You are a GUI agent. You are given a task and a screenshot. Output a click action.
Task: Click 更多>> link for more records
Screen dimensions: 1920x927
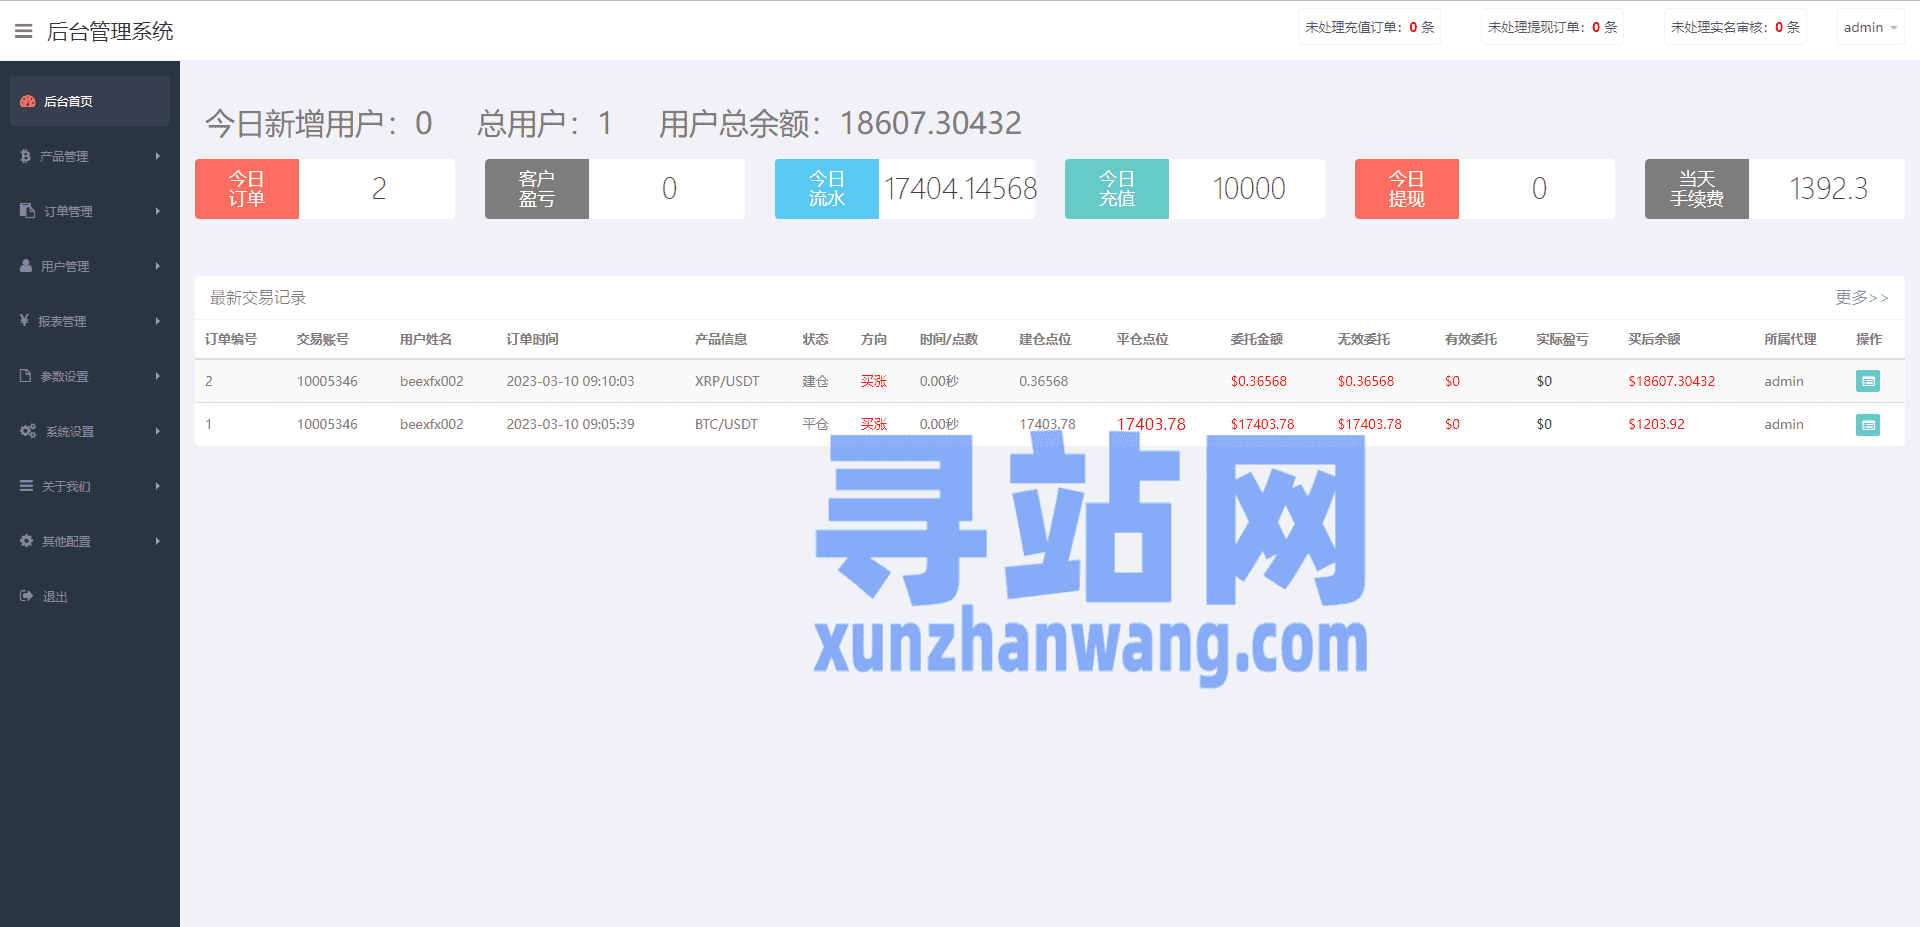point(1861,297)
